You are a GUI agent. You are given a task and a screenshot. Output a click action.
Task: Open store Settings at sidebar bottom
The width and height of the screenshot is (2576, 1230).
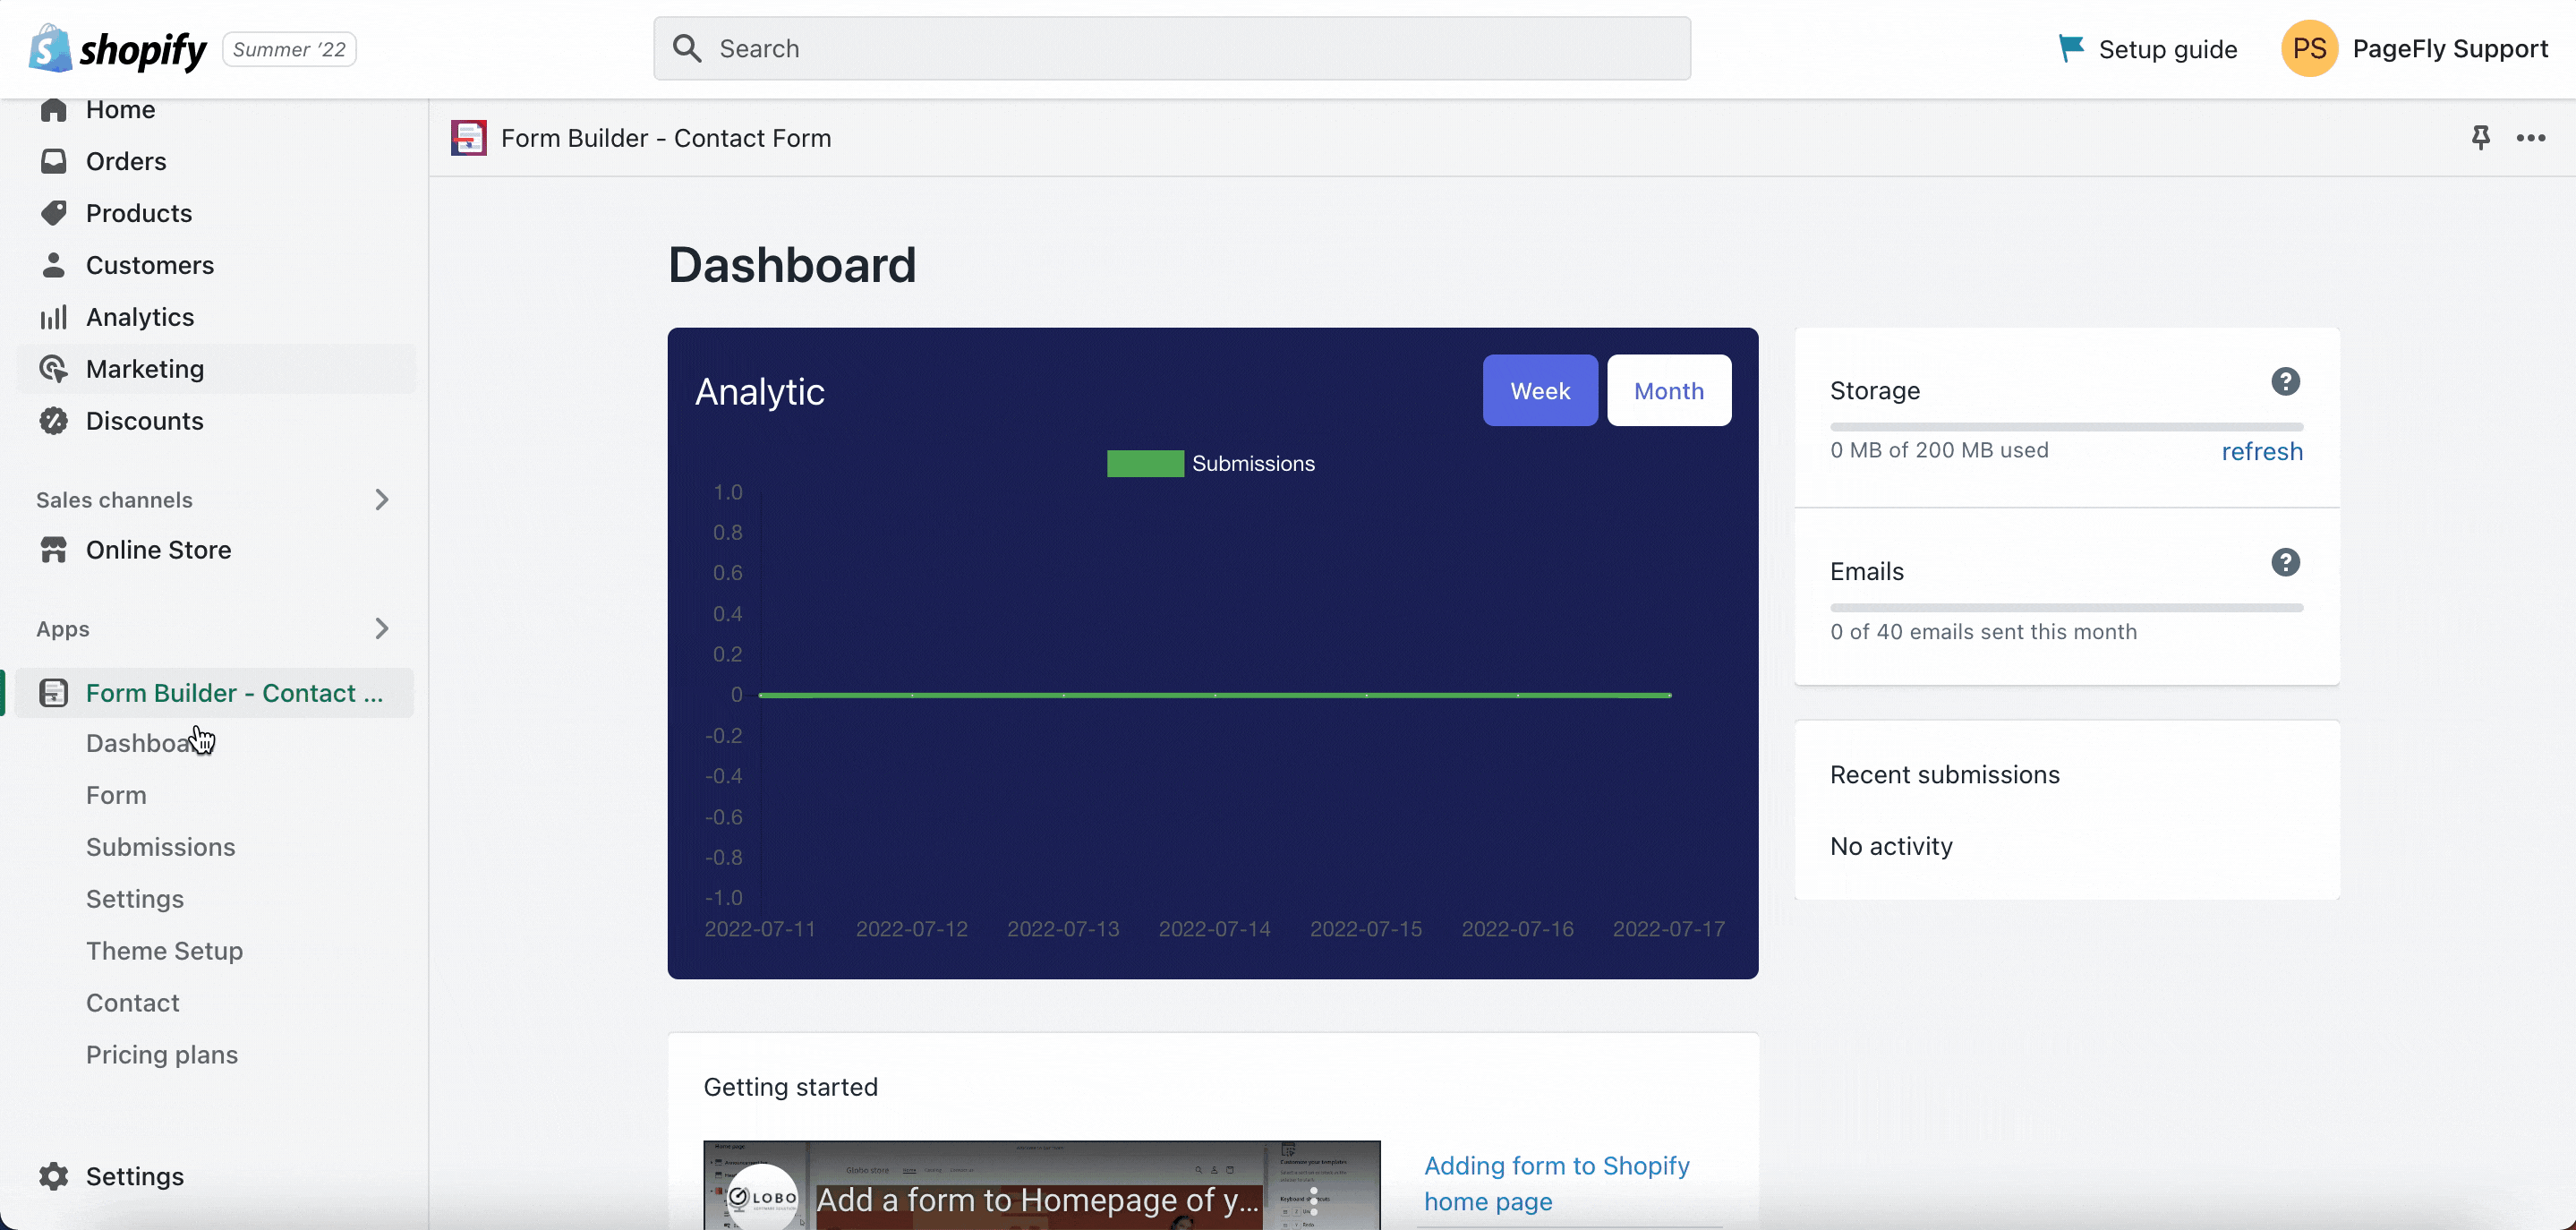[135, 1176]
